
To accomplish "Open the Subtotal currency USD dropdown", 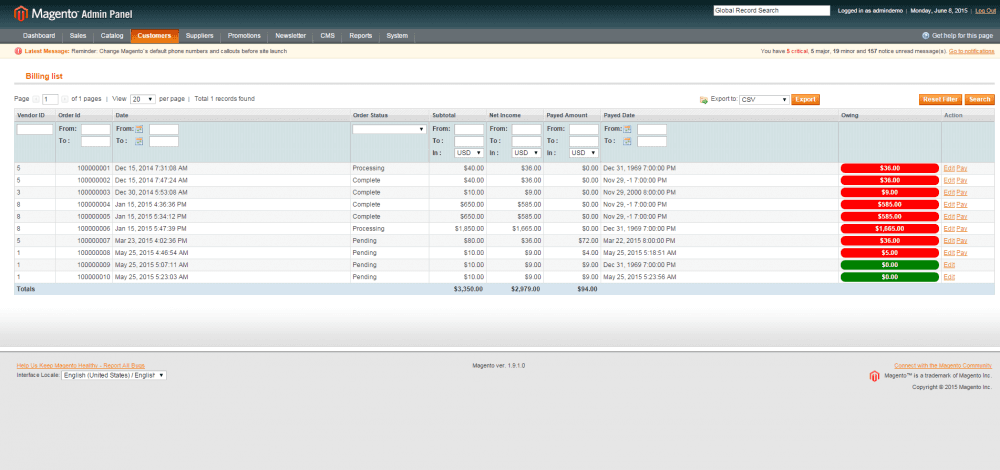I will click(x=469, y=153).
